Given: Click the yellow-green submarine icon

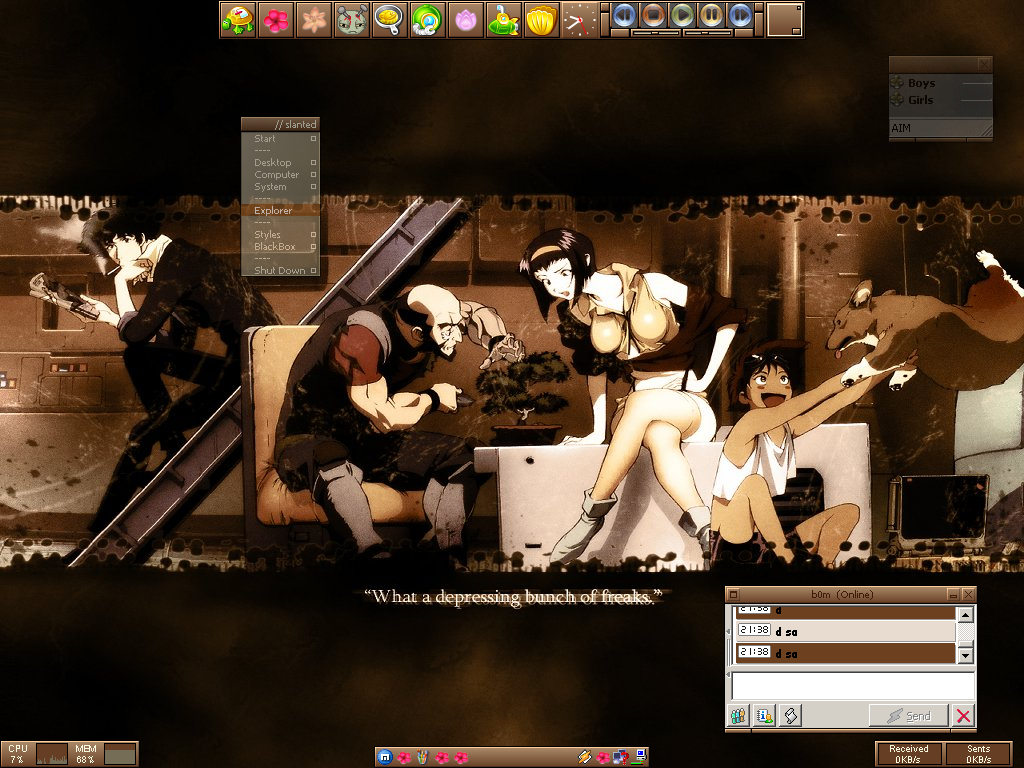Looking at the screenshot, I should tap(502, 19).
